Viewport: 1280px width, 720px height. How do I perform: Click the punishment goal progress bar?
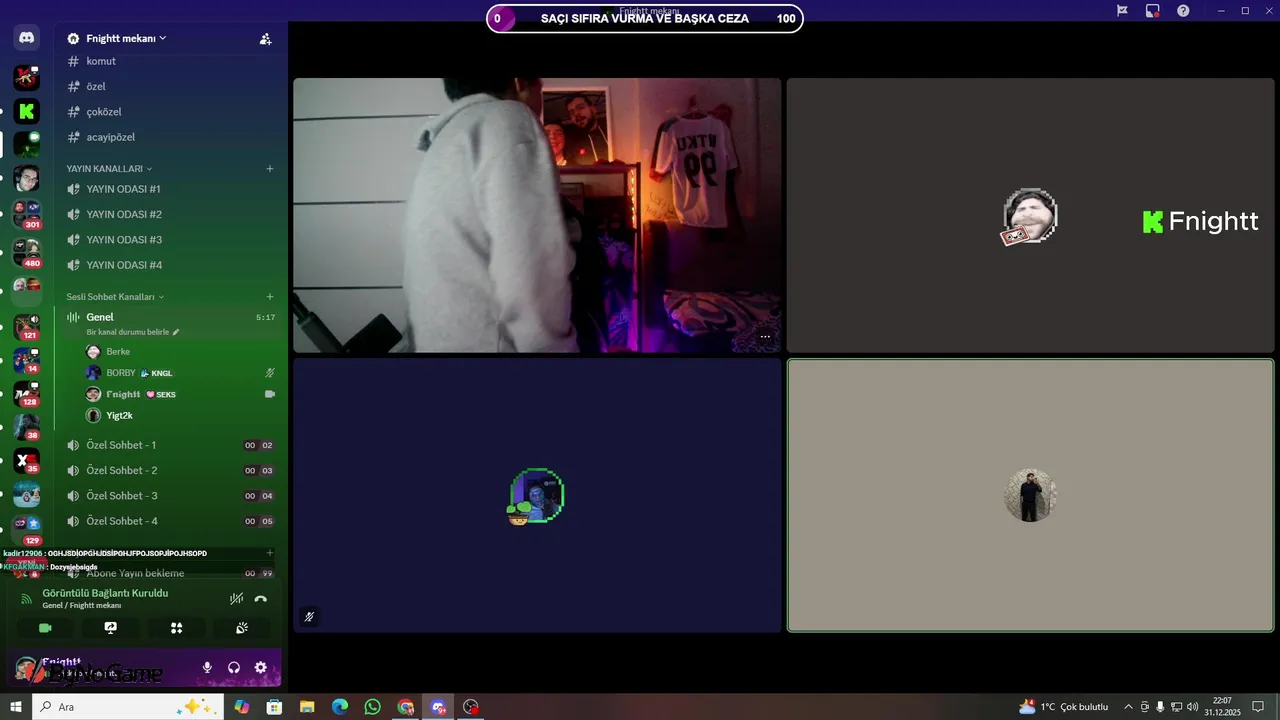click(x=645, y=18)
